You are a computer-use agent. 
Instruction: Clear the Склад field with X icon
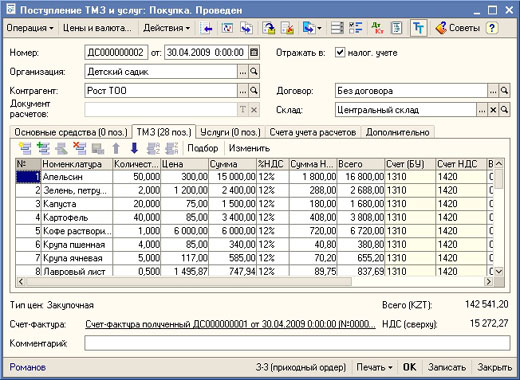(x=493, y=110)
